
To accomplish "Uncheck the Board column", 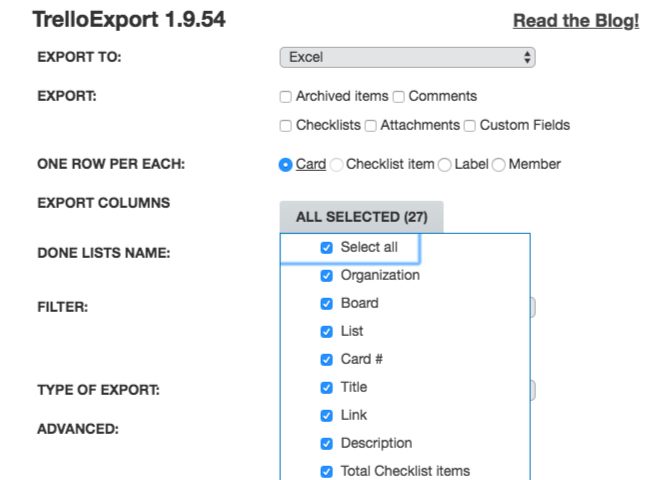I will tap(326, 303).
